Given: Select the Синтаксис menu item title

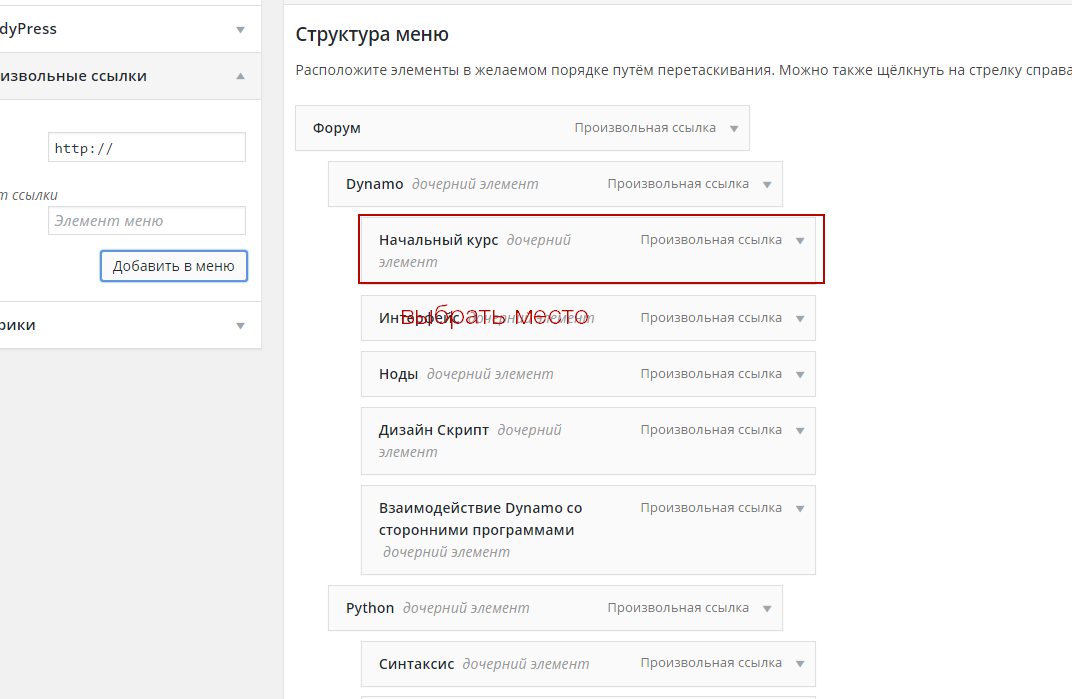Looking at the screenshot, I should point(416,663).
